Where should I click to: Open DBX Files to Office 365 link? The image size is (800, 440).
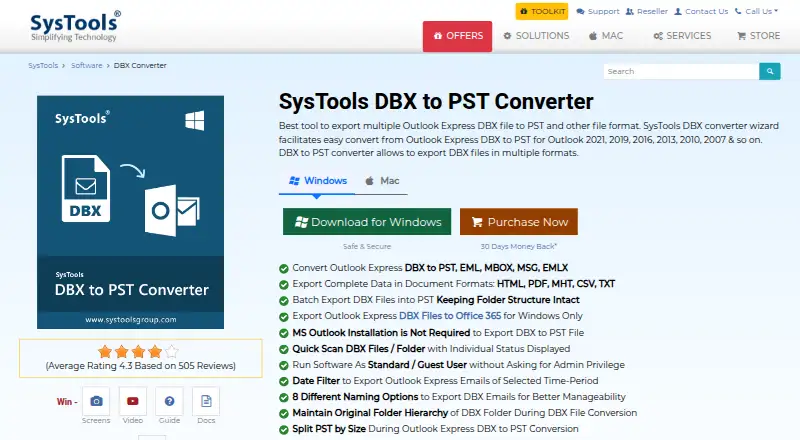click(x=450, y=316)
